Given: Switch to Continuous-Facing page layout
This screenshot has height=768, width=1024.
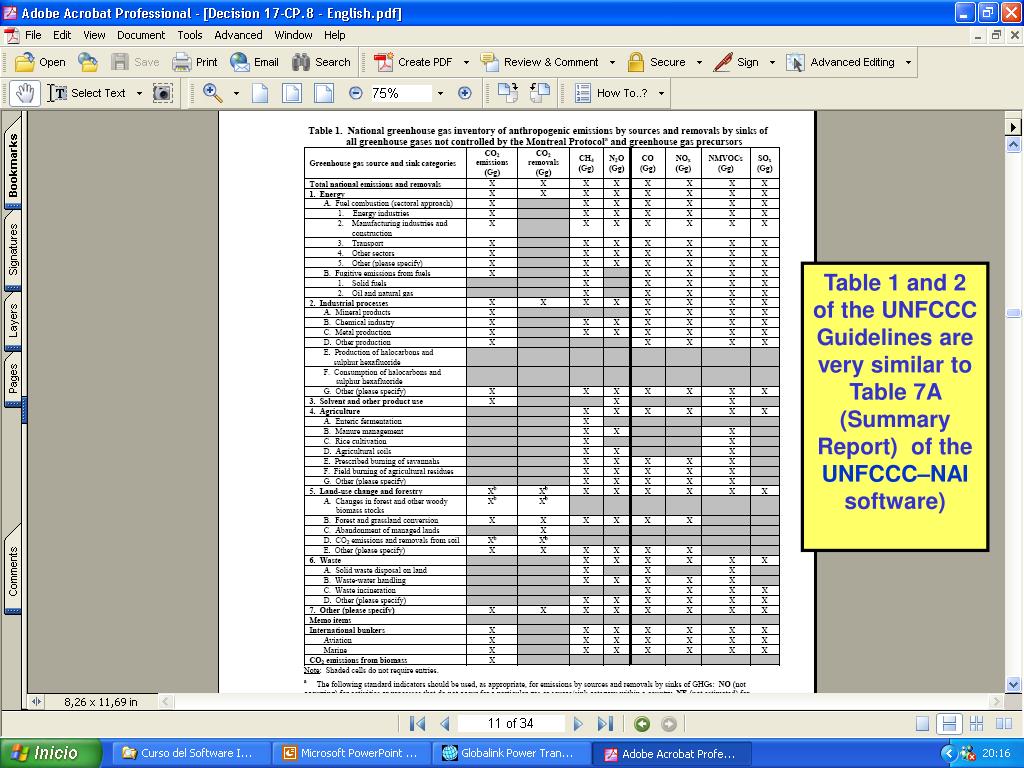Looking at the screenshot, I should click(x=976, y=724).
